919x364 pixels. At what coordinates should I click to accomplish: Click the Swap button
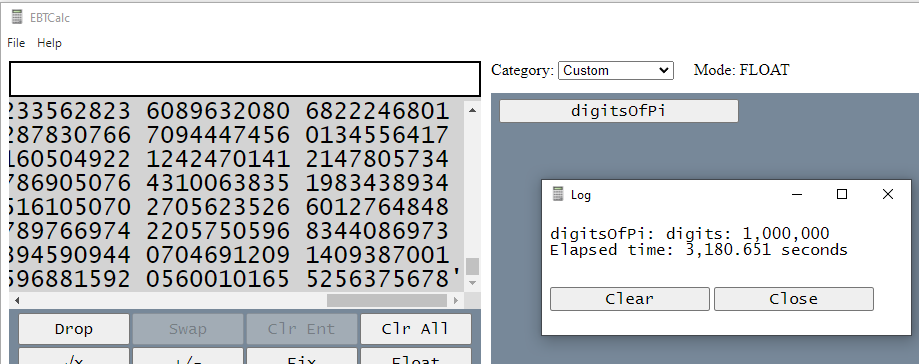click(x=188, y=329)
